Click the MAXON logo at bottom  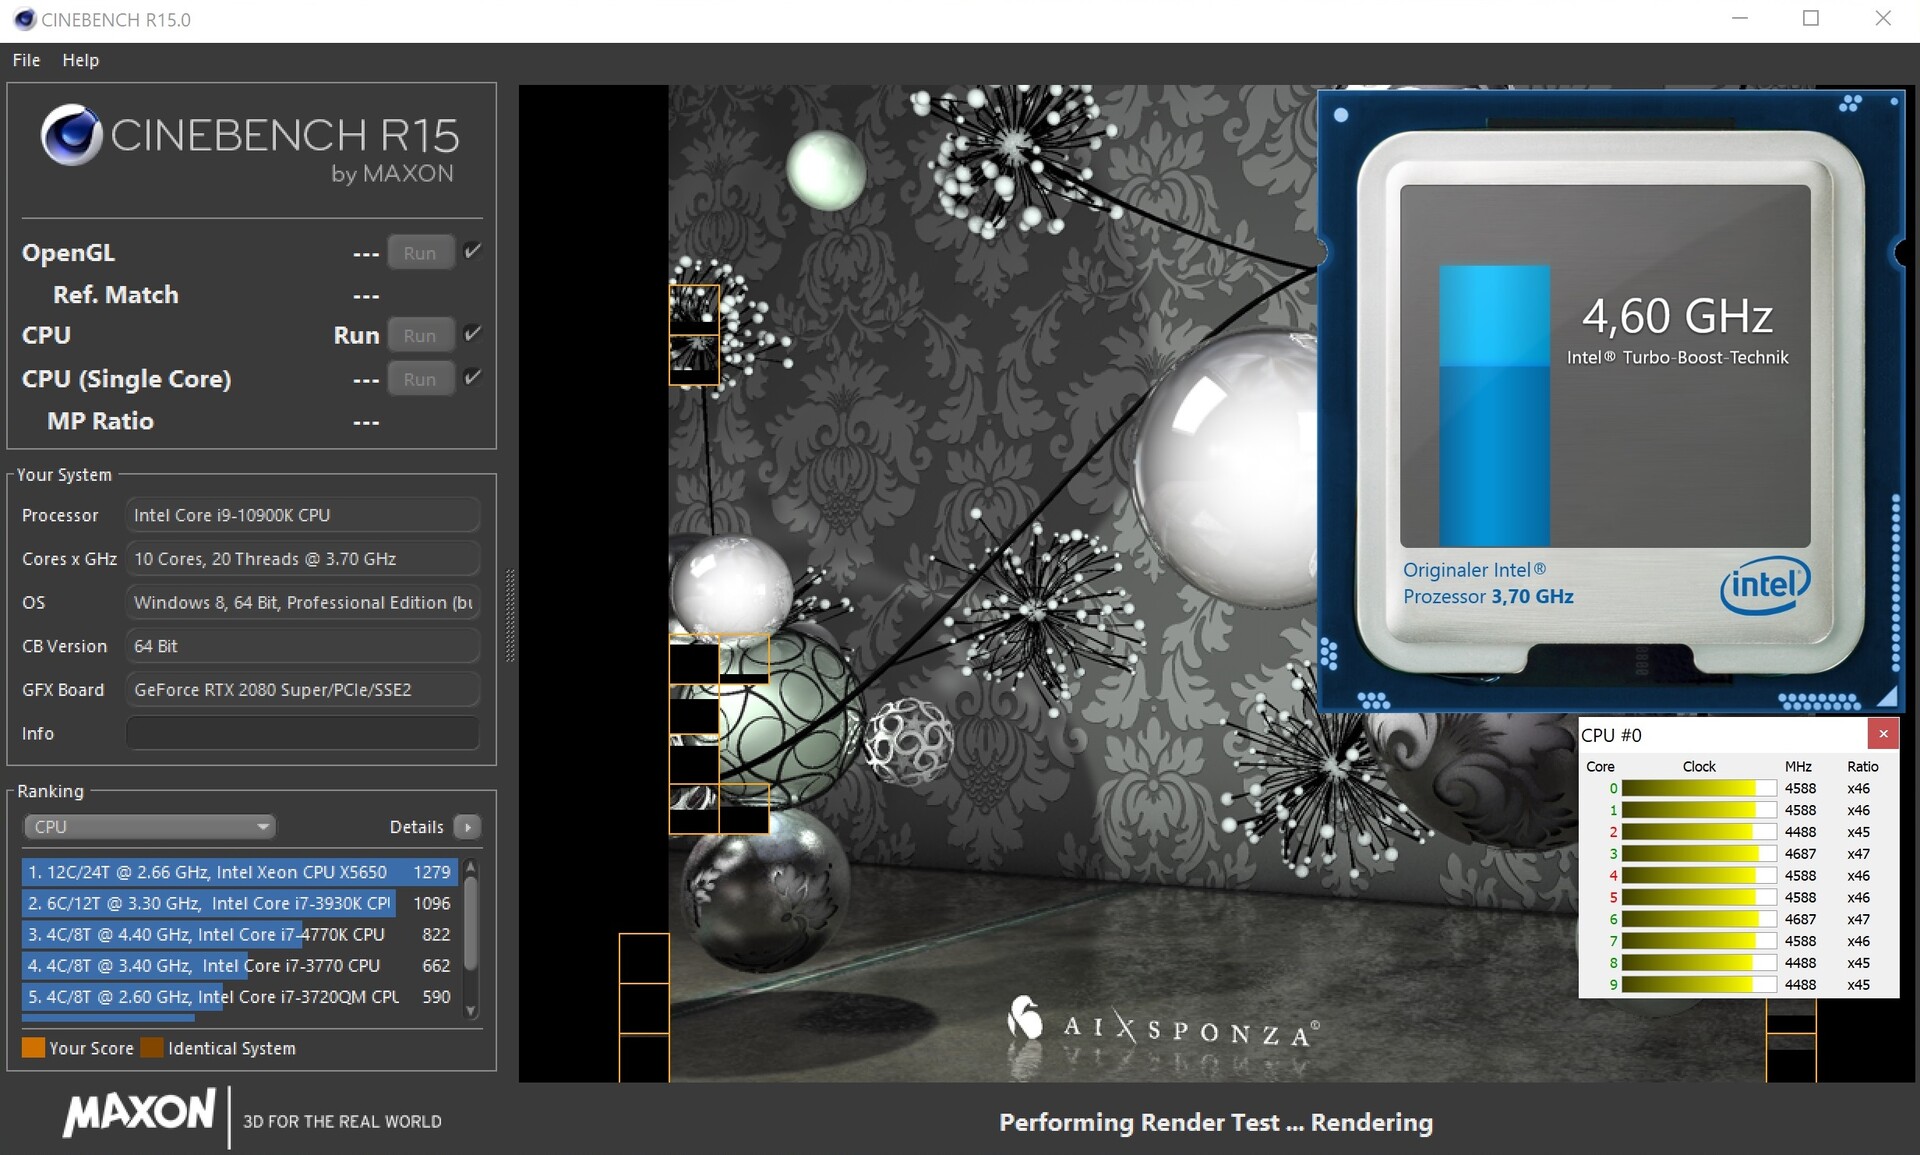click(x=139, y=1113)
